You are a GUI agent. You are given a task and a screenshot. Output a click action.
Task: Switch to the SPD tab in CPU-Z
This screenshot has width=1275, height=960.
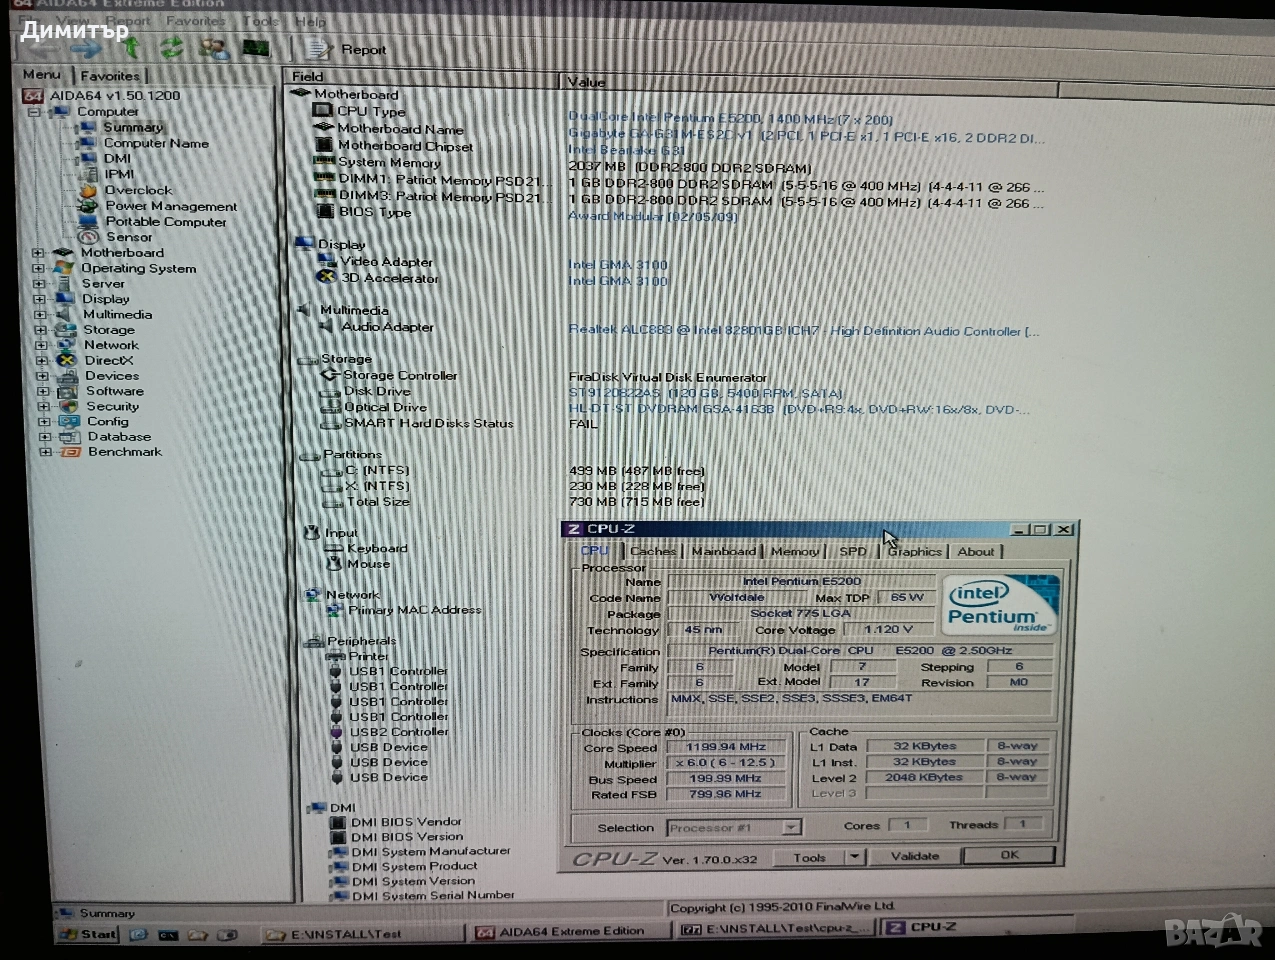(x=853, y=551)
